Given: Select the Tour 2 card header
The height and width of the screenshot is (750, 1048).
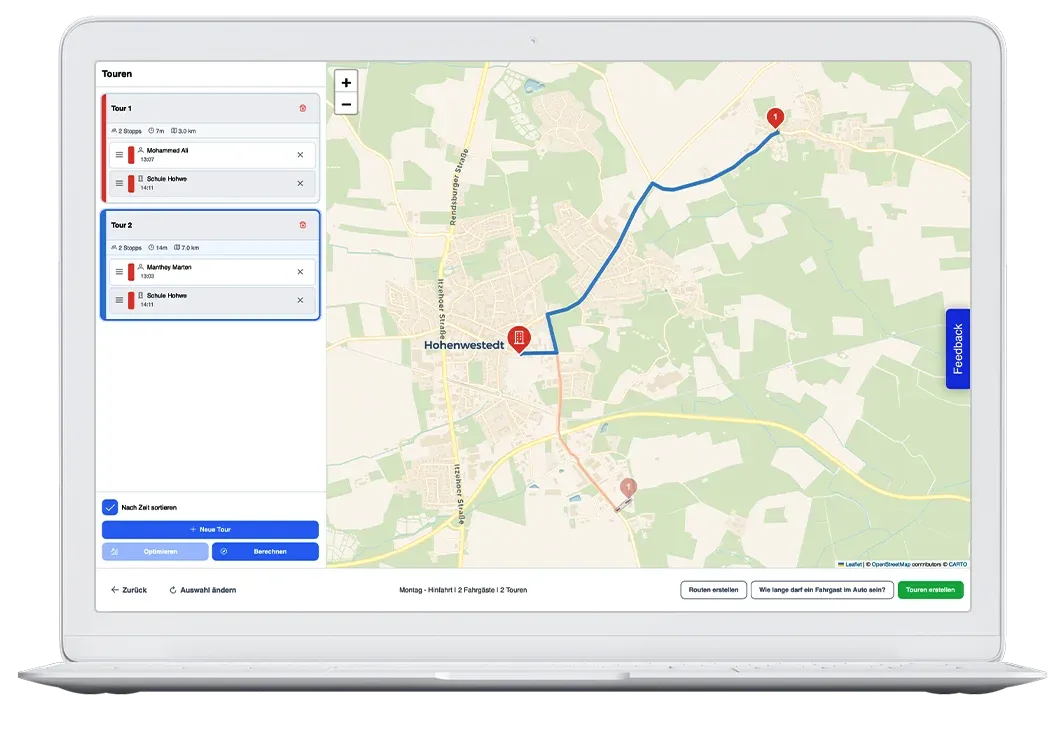Looking at the screenshot, I should [x=200, y=225].
